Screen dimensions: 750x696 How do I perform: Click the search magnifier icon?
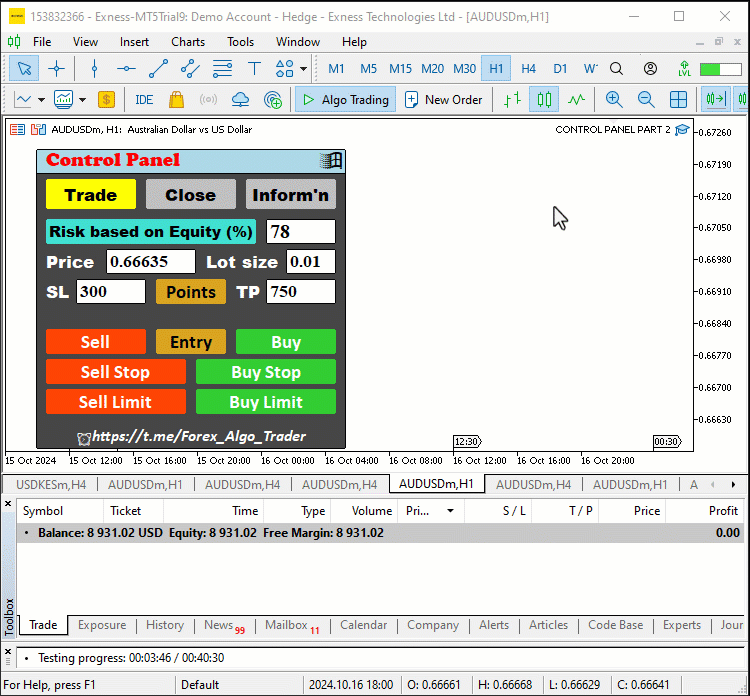(617, 69)
